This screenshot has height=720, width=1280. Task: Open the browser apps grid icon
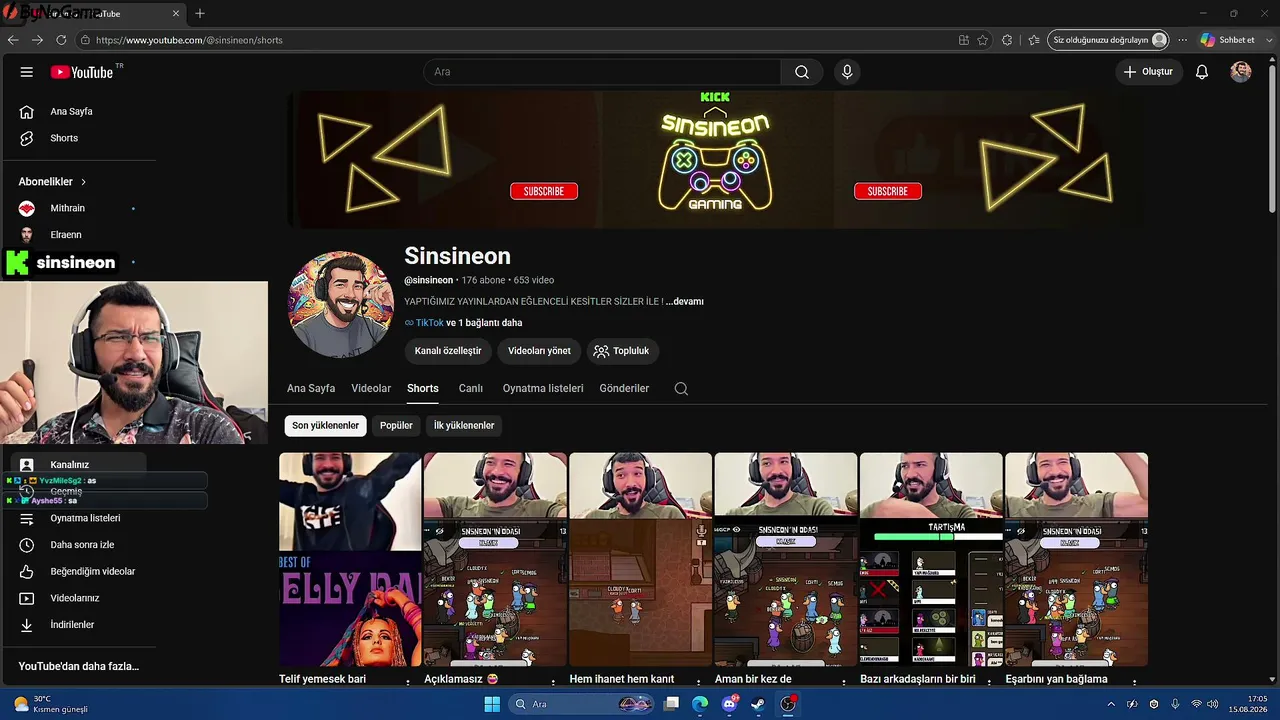(x=963, y=40)
